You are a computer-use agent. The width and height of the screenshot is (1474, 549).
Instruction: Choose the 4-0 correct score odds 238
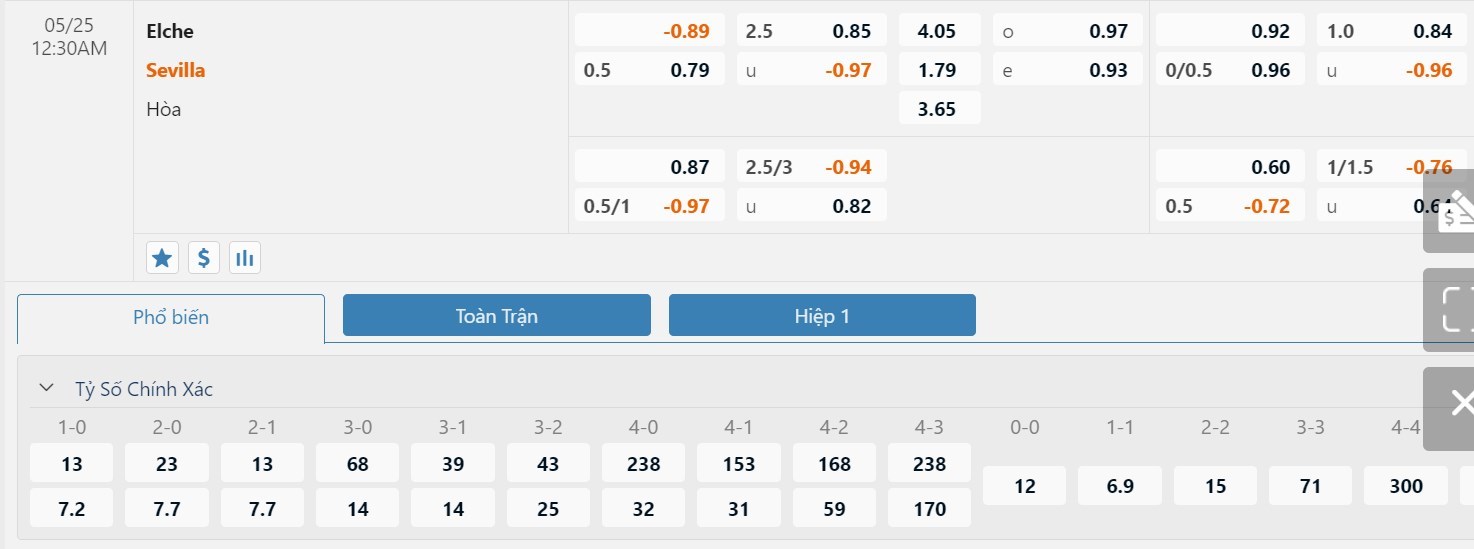[644, 464]
